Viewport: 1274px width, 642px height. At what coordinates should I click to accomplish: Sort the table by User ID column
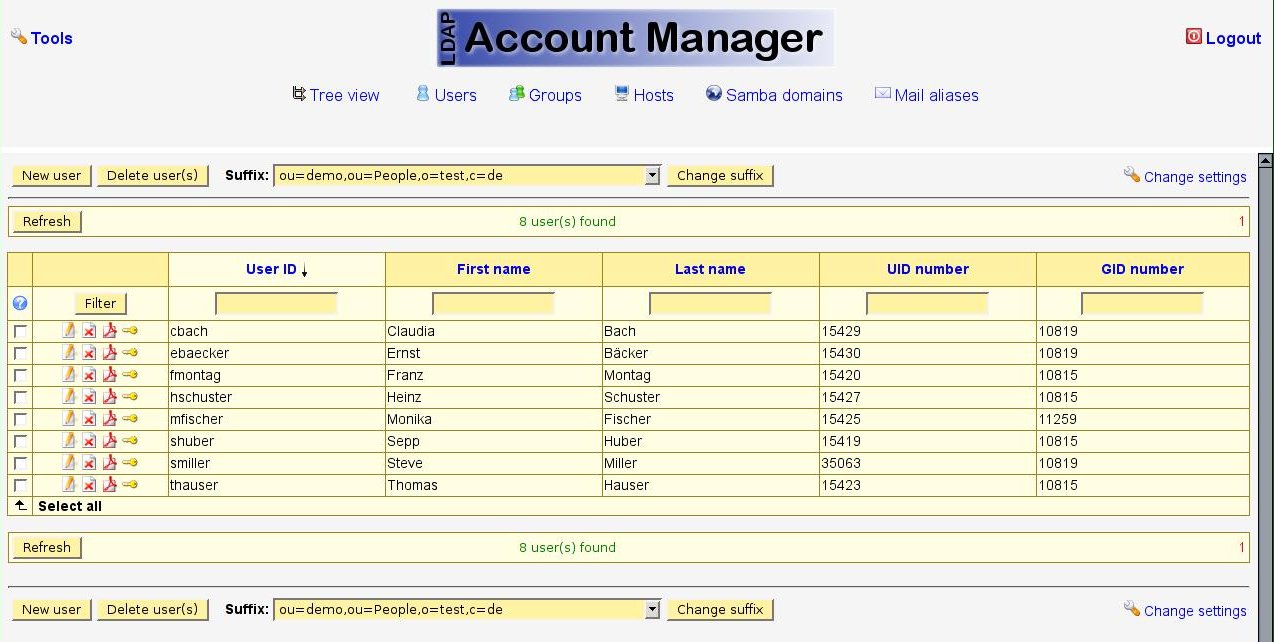[x=271, y=269]
